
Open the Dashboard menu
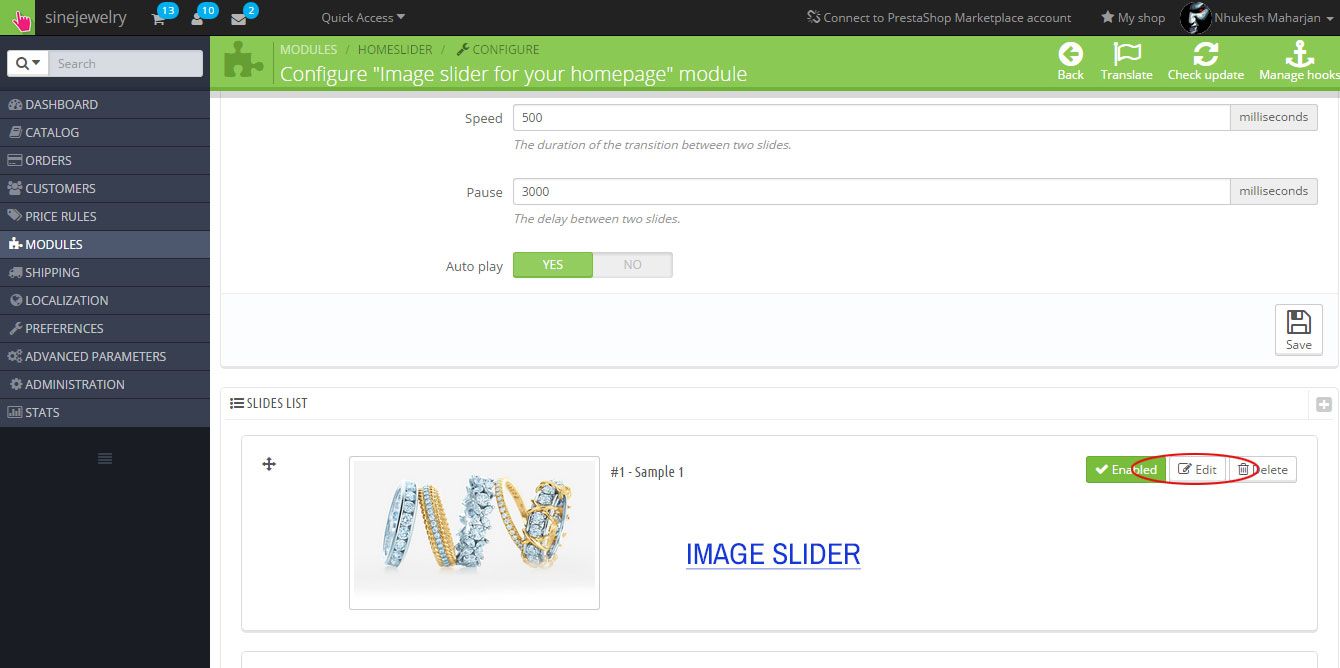(105, 104)
